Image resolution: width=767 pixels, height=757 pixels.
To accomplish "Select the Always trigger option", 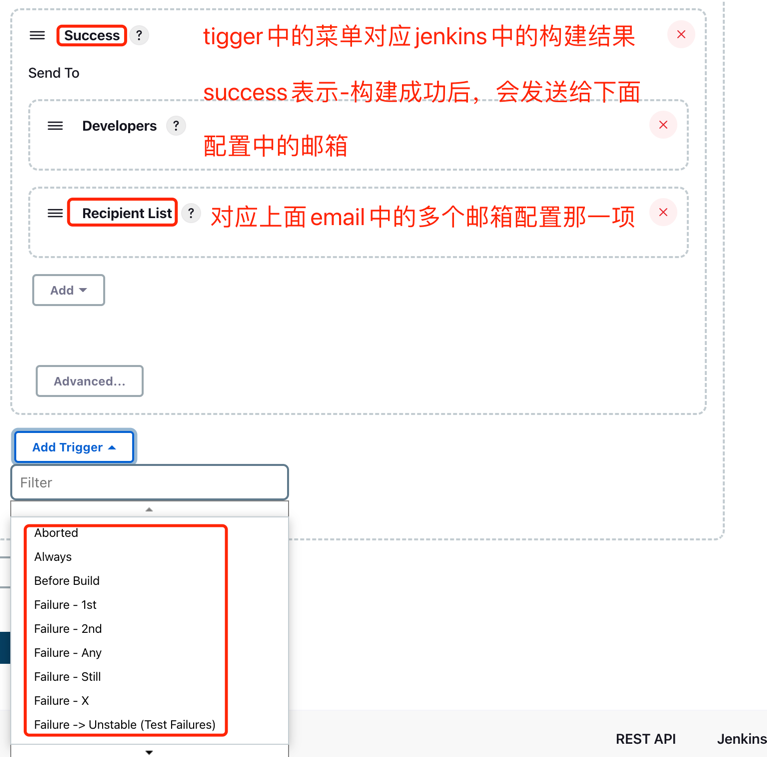I will click(x=53, y=557).
